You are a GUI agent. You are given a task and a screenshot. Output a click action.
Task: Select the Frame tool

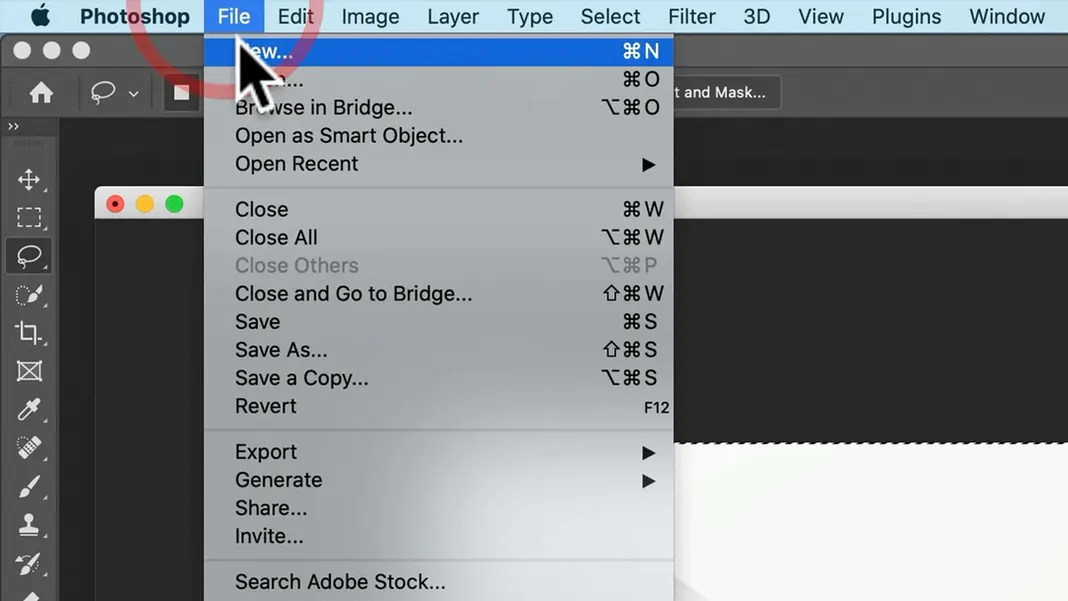(29, 371)
